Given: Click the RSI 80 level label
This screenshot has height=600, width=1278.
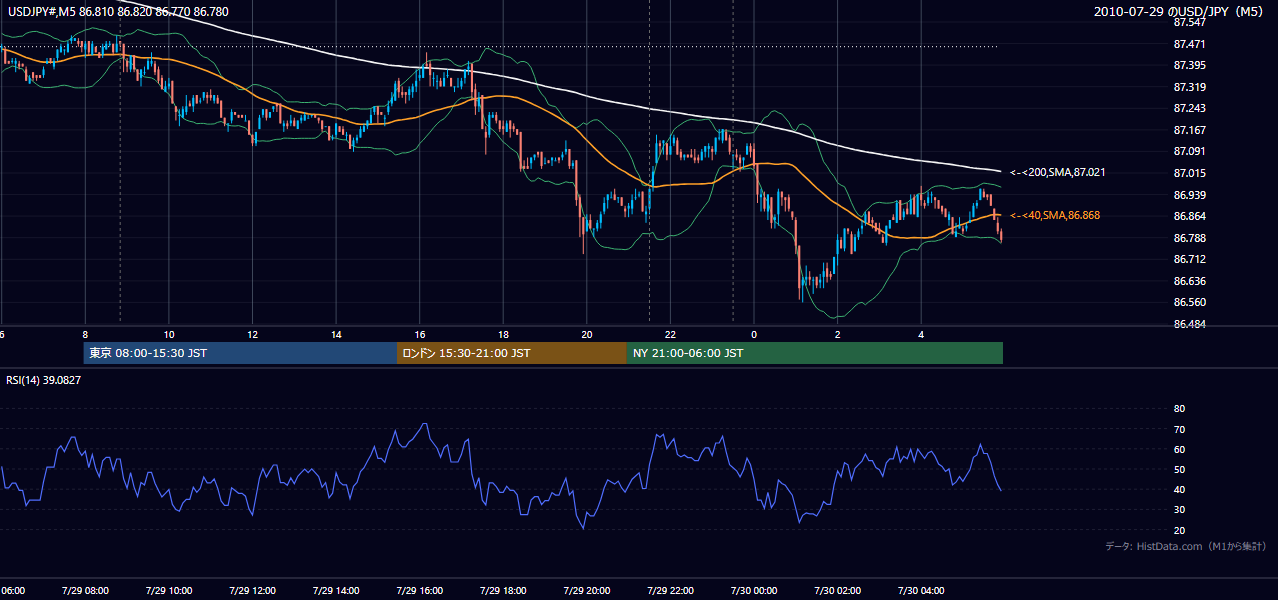Looking at the screenshot, I should point(1179,409).
